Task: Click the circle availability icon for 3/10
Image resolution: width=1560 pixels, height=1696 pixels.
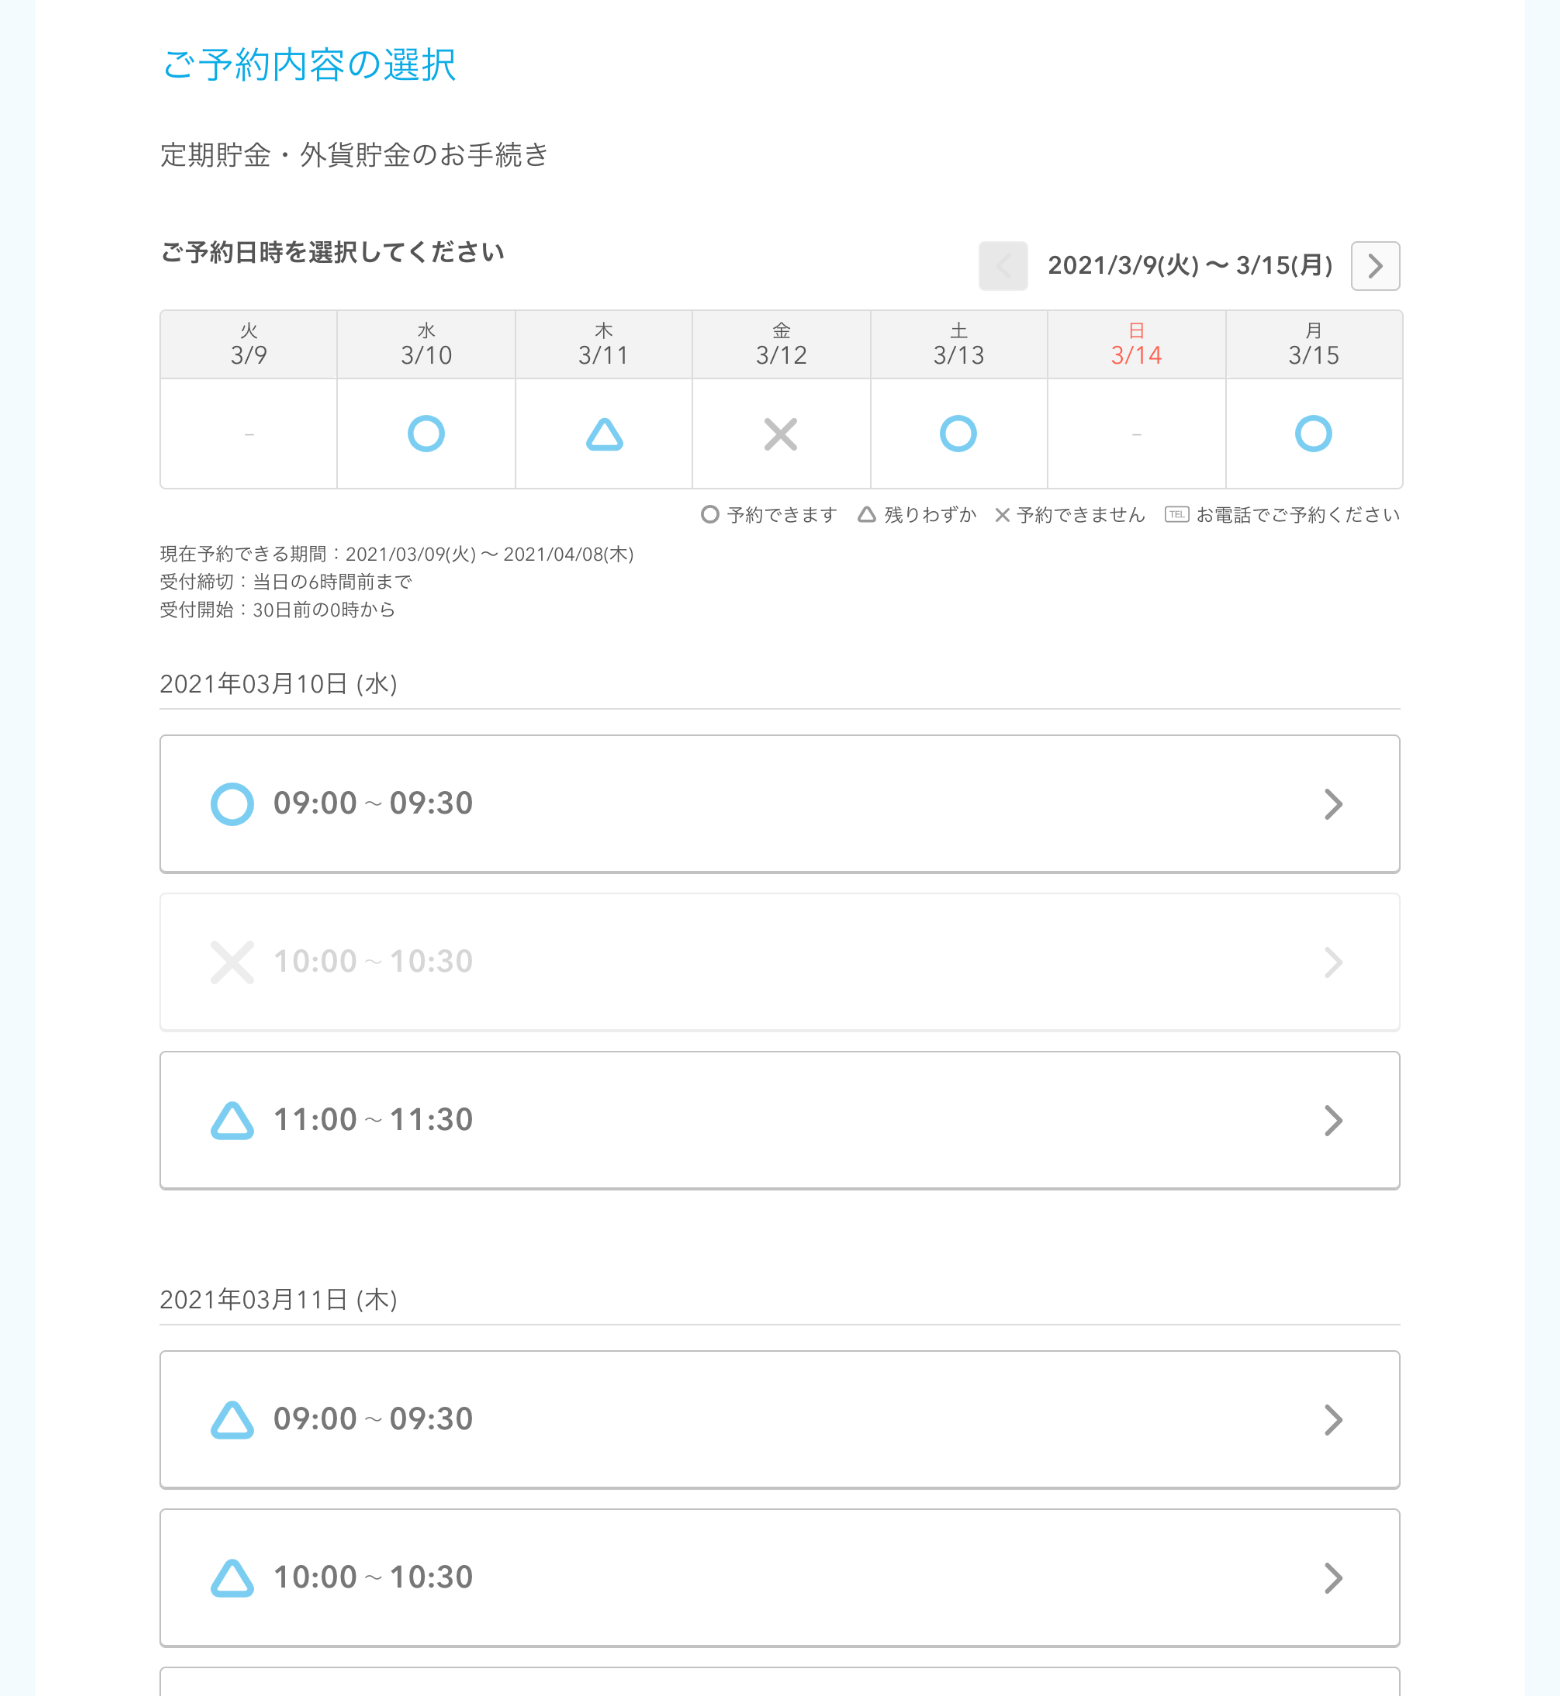Action: pyautogui.click(x=426, y=434)
